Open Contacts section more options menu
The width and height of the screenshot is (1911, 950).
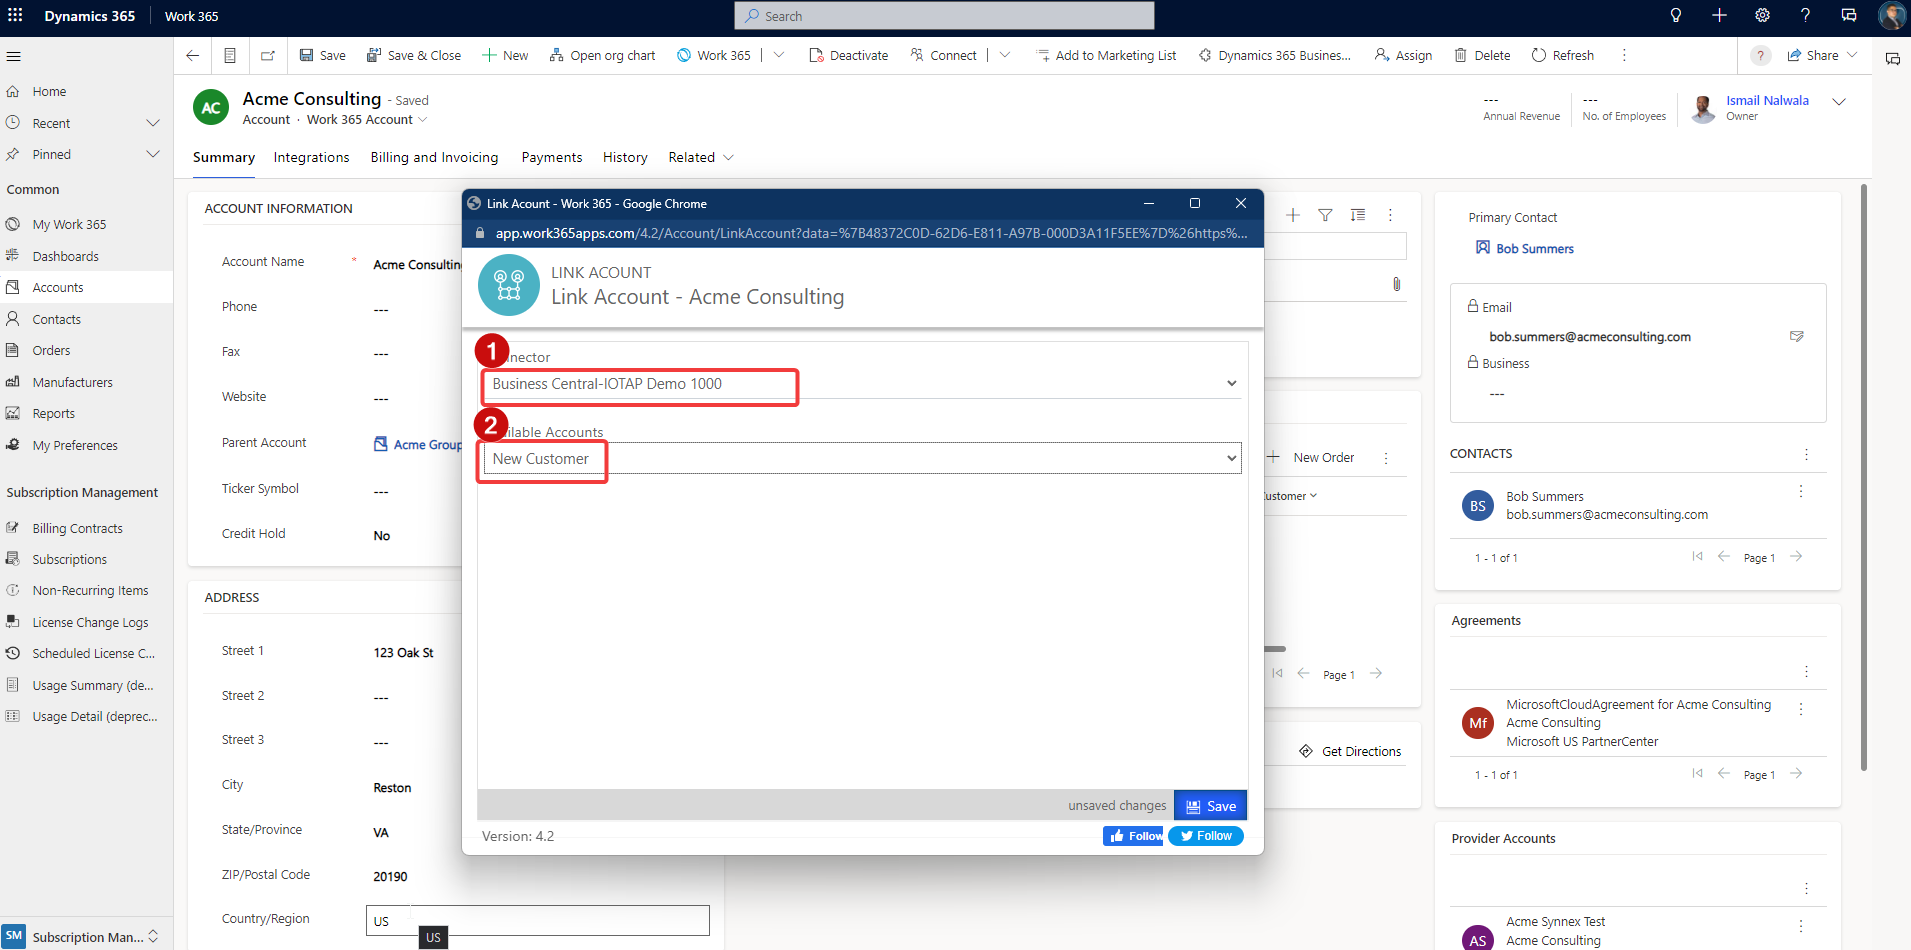(x=1806, y=454)
